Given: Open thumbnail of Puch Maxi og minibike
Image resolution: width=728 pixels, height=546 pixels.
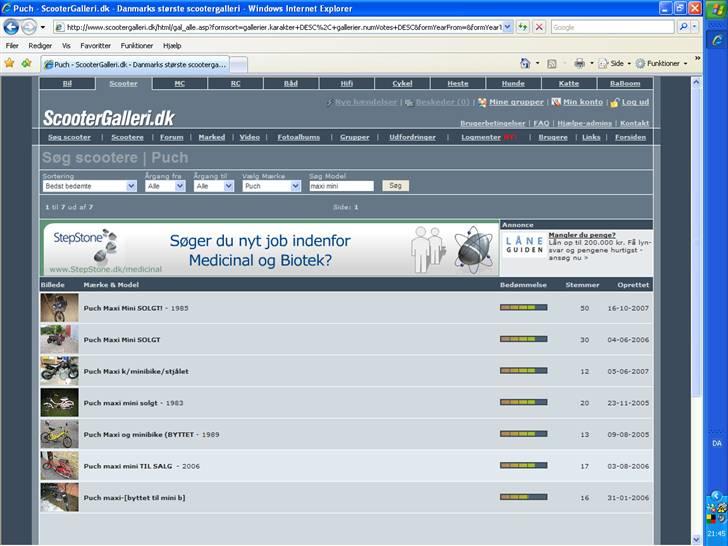Looking at the screenshot, I should [59, 434].
